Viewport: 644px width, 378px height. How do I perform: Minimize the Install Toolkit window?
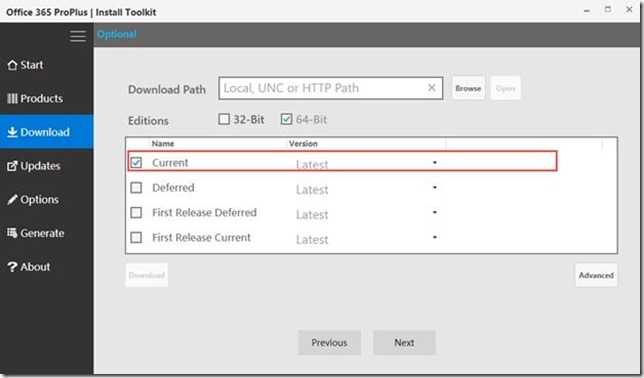click(587, 10)
